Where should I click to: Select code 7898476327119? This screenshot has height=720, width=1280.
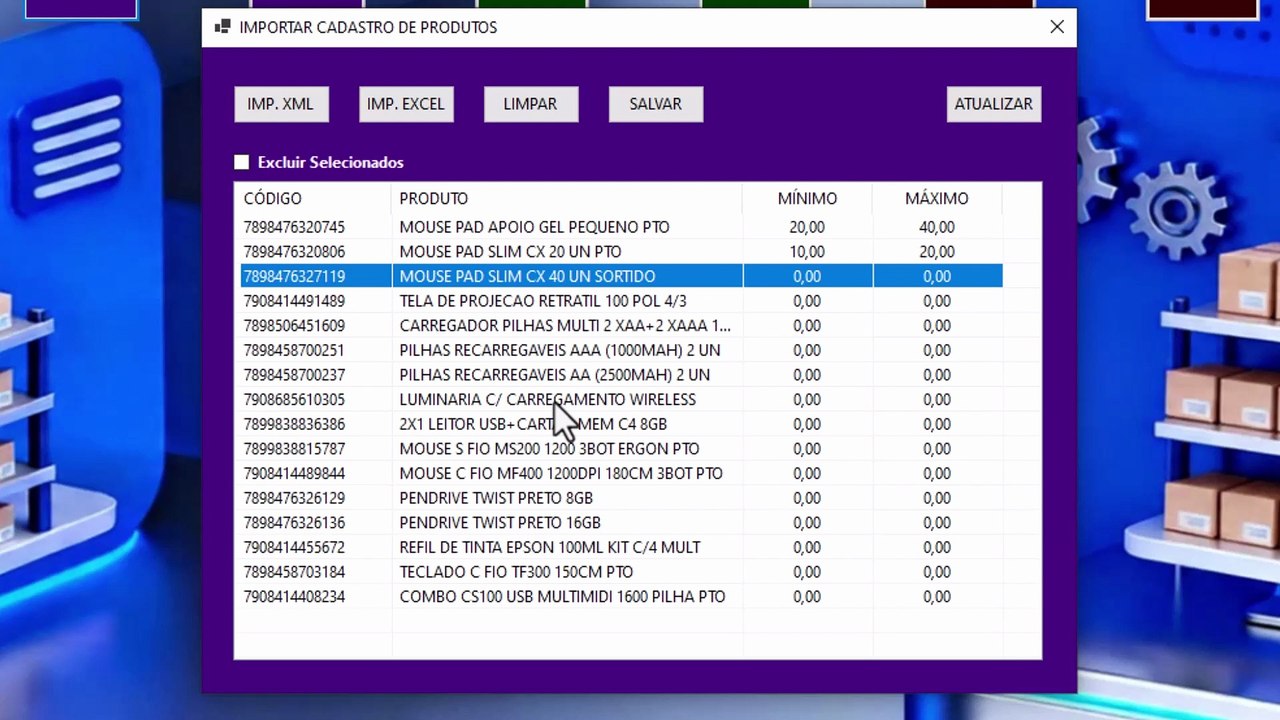(x=294, y=277)
